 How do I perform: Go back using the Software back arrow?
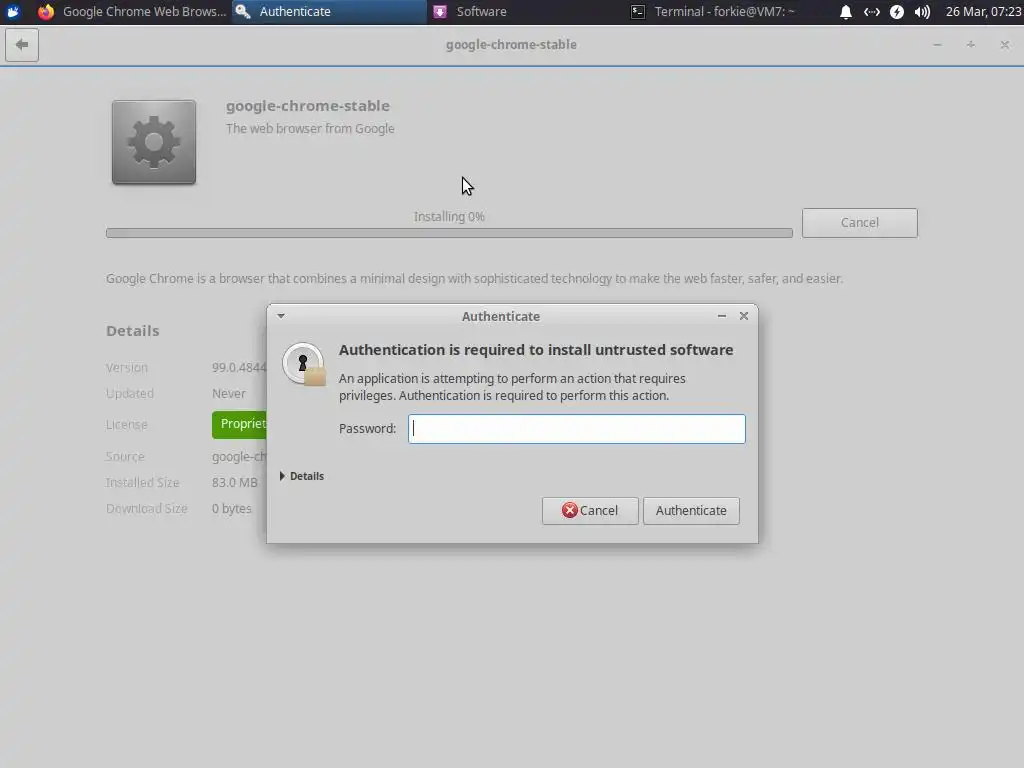[22, 45]
